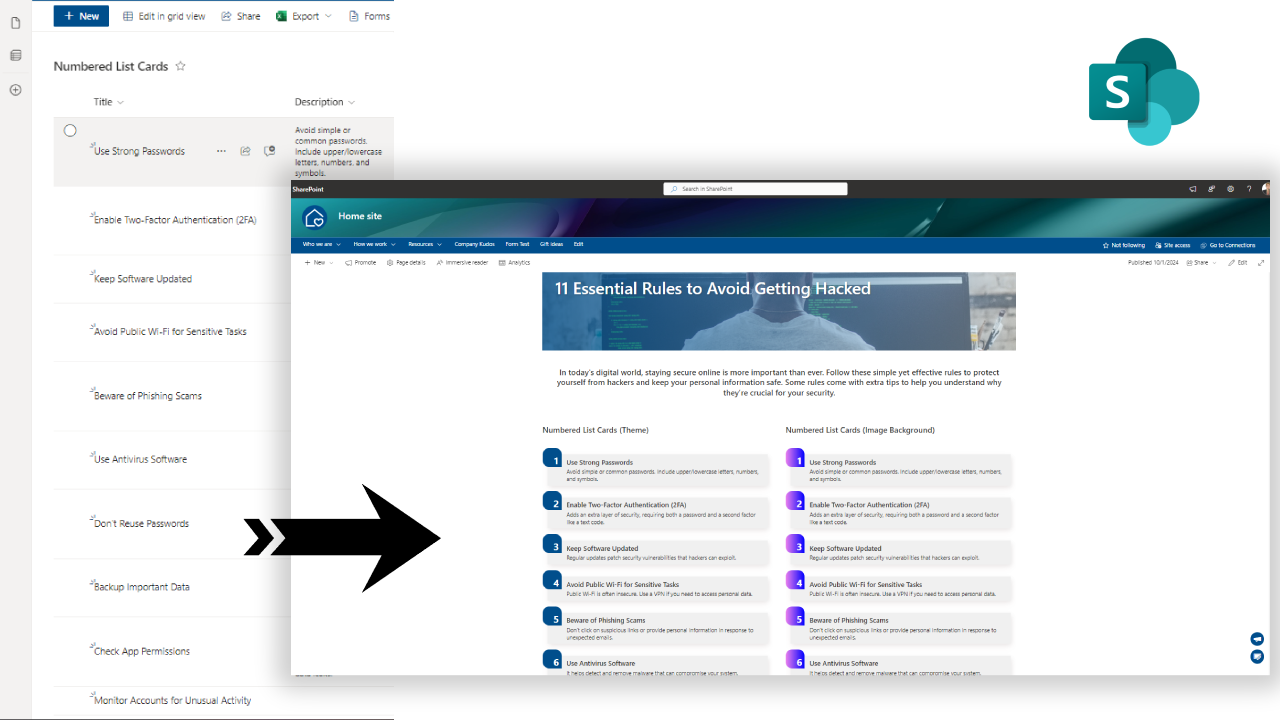Click the megaphone icon in SharePoint header
Screen dimensions: 1280x720
(1193, 189)
